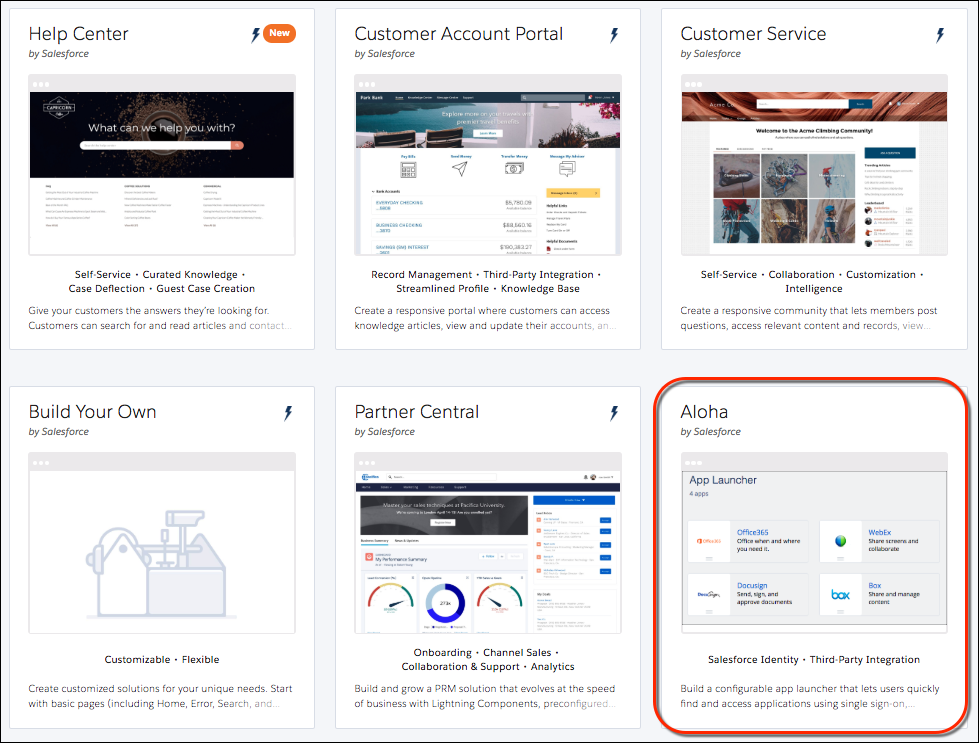979x743 pixels.
Task: Click 'by Salesforce' under Partner Central
Action: (x=385, y=432)
